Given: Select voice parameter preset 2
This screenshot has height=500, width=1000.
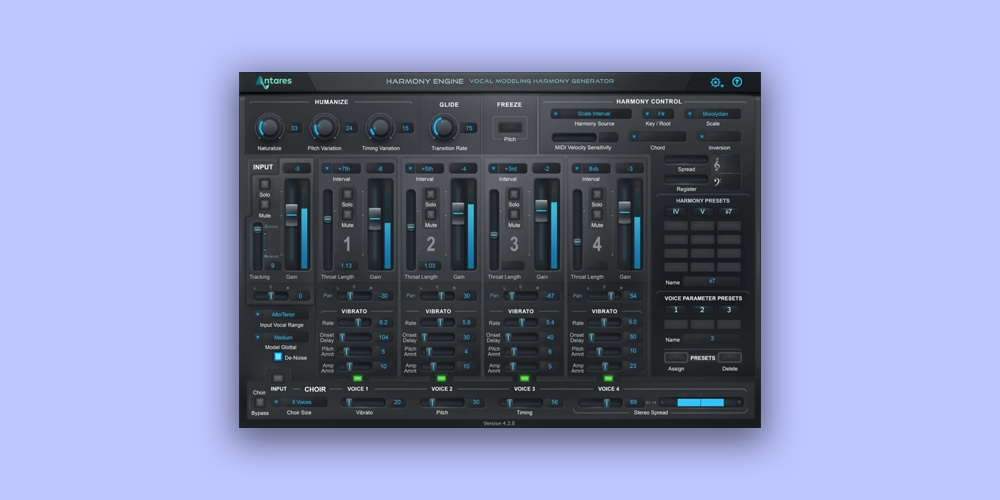Looking at the screenshot, I should click(702, 310).
